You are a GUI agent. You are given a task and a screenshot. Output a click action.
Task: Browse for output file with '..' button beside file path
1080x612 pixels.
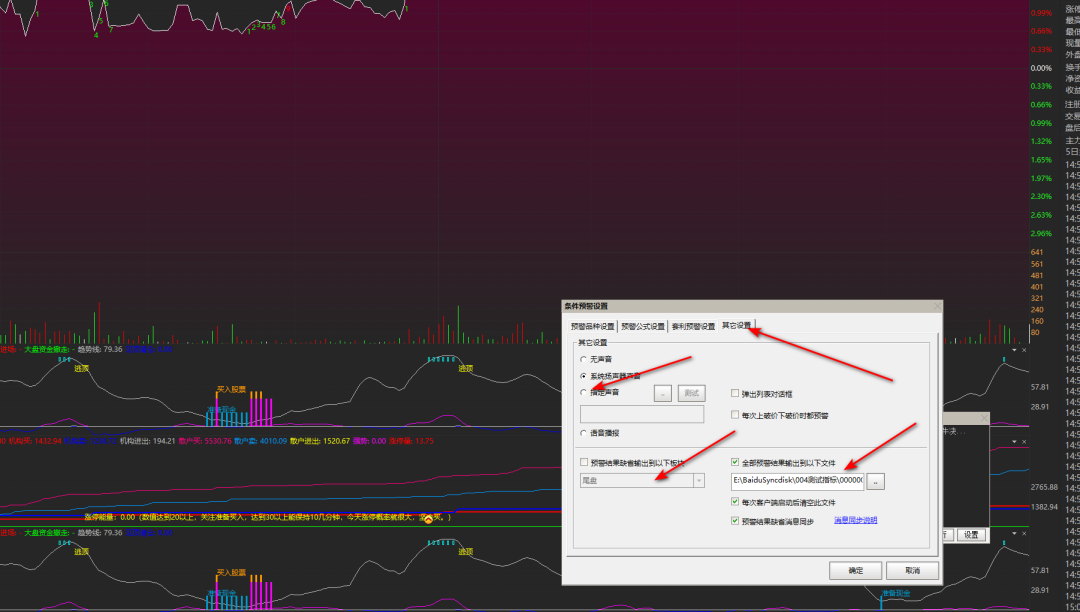pos(875,481)
